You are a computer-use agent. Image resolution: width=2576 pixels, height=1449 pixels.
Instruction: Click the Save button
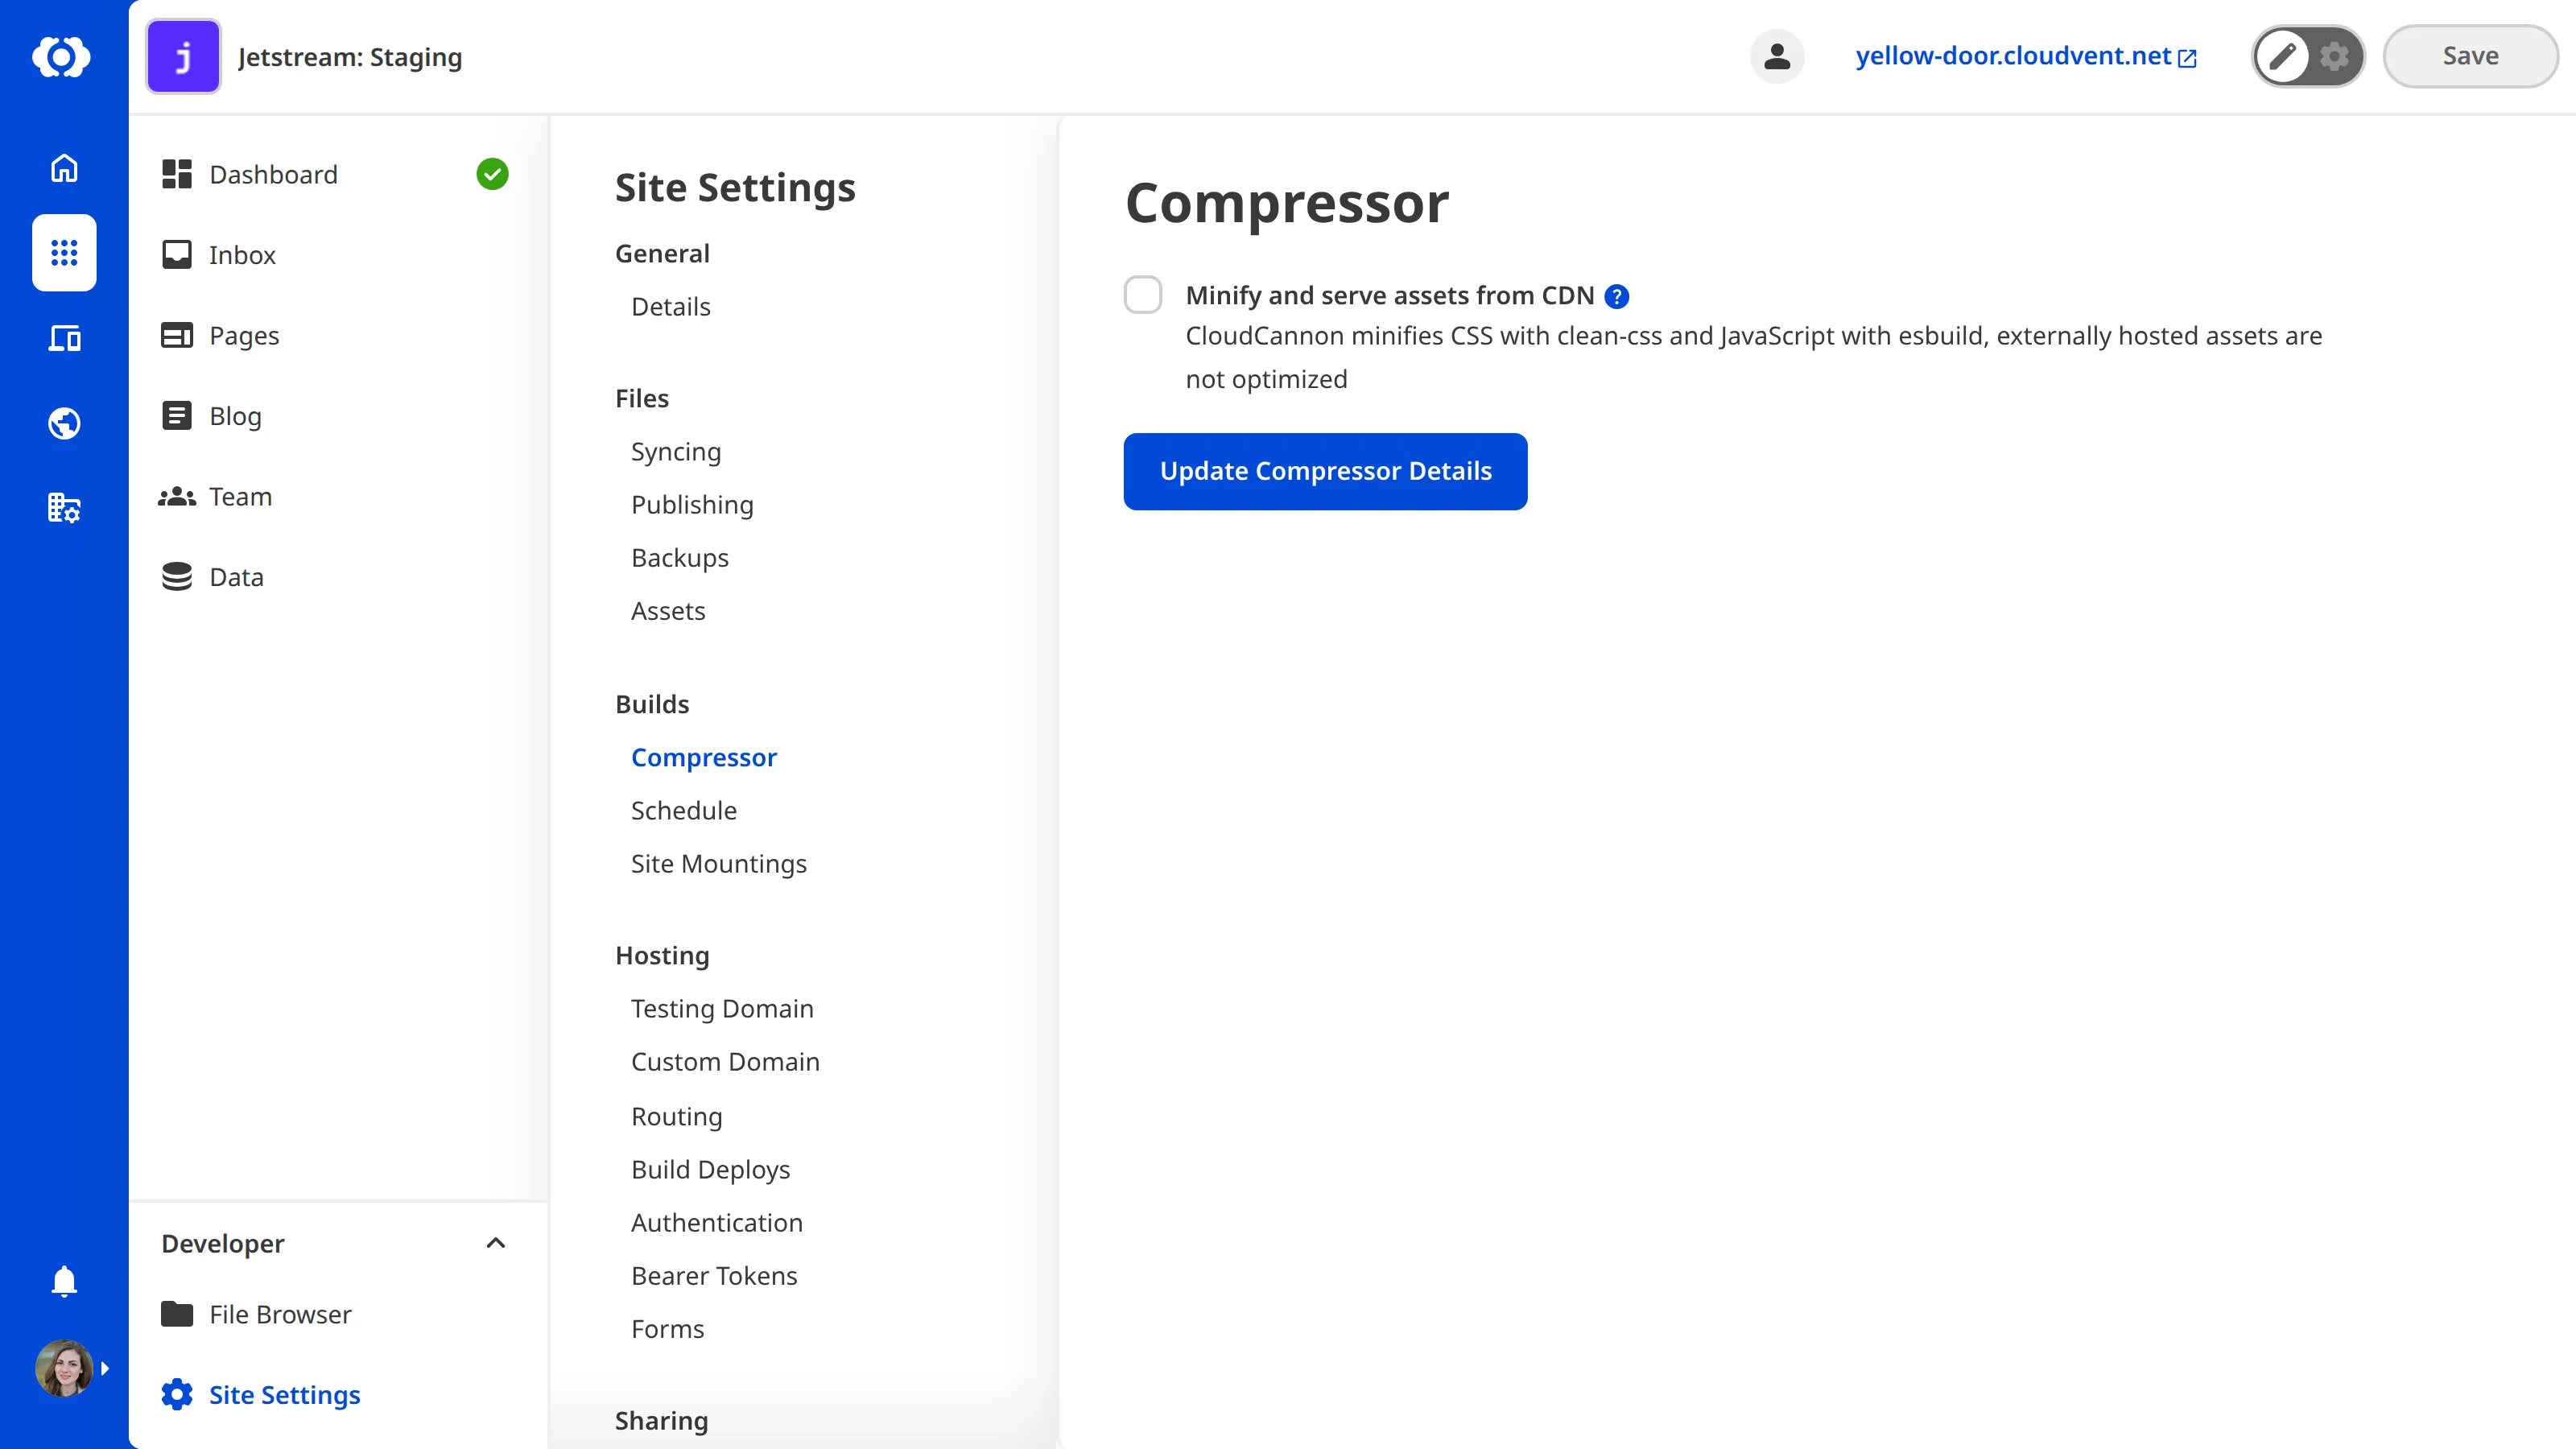click(x=2470, y=56)
